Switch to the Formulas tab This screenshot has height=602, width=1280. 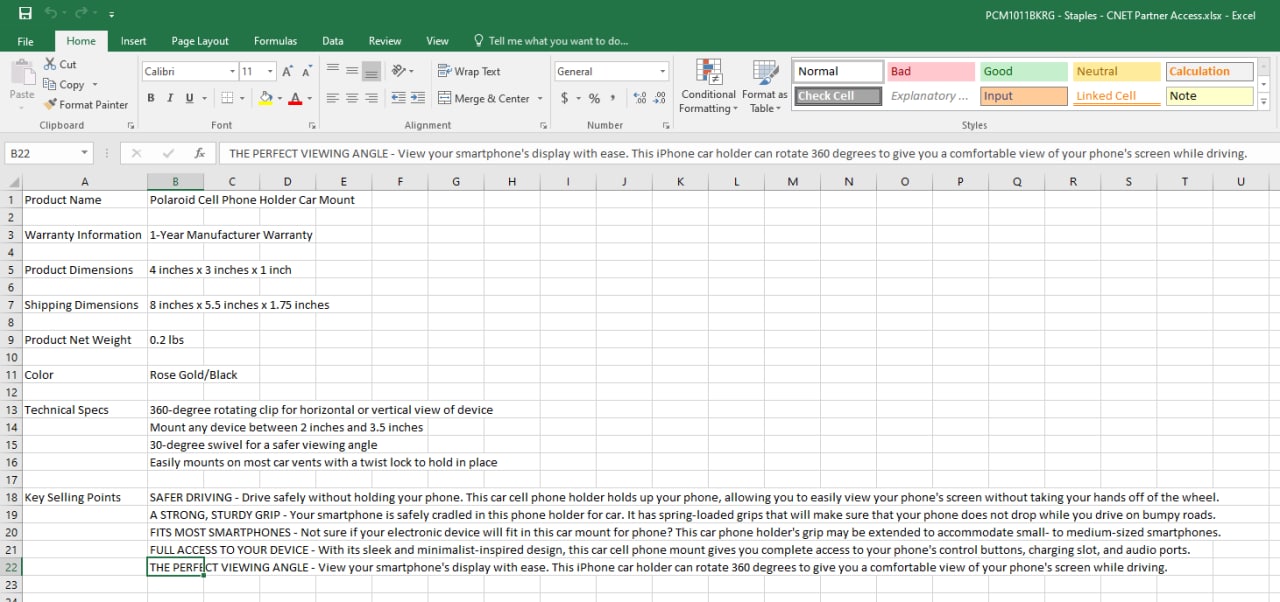(275, 41)
